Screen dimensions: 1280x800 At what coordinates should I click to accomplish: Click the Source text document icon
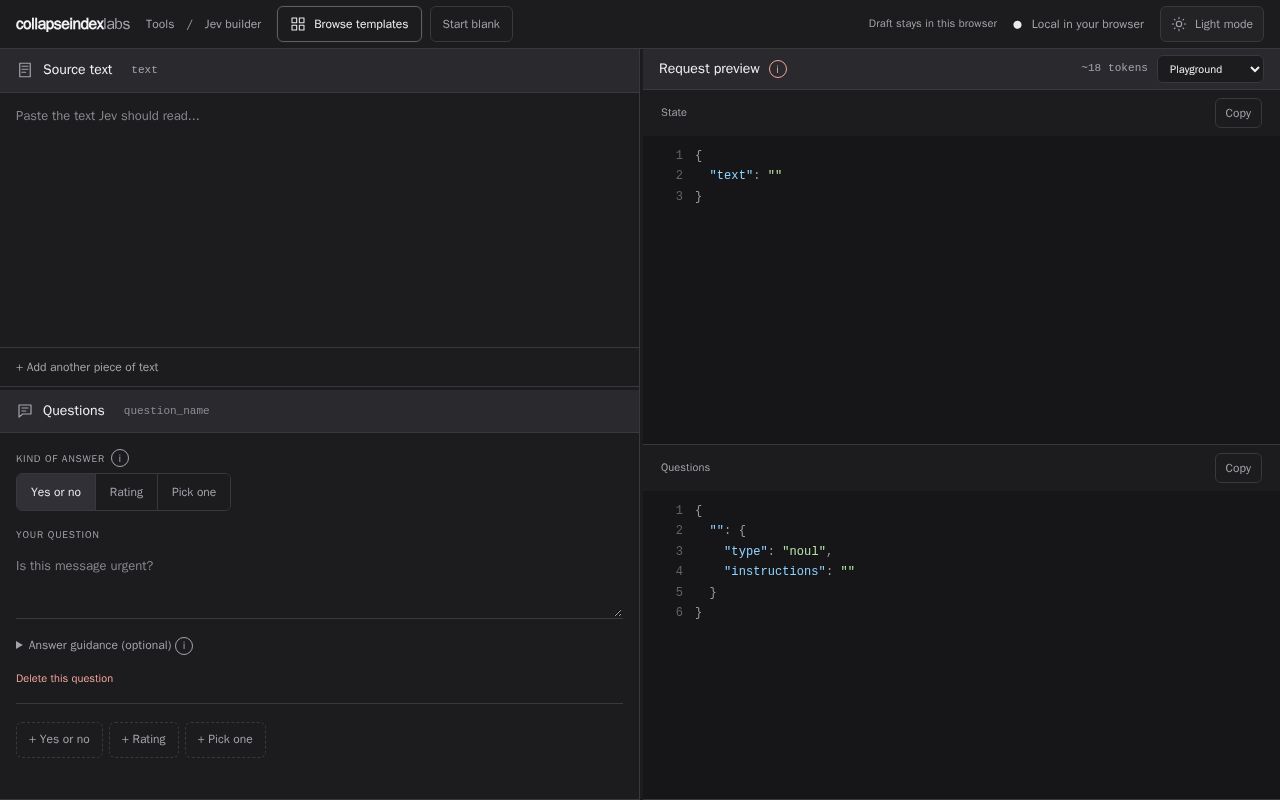[x=25, y=70]
